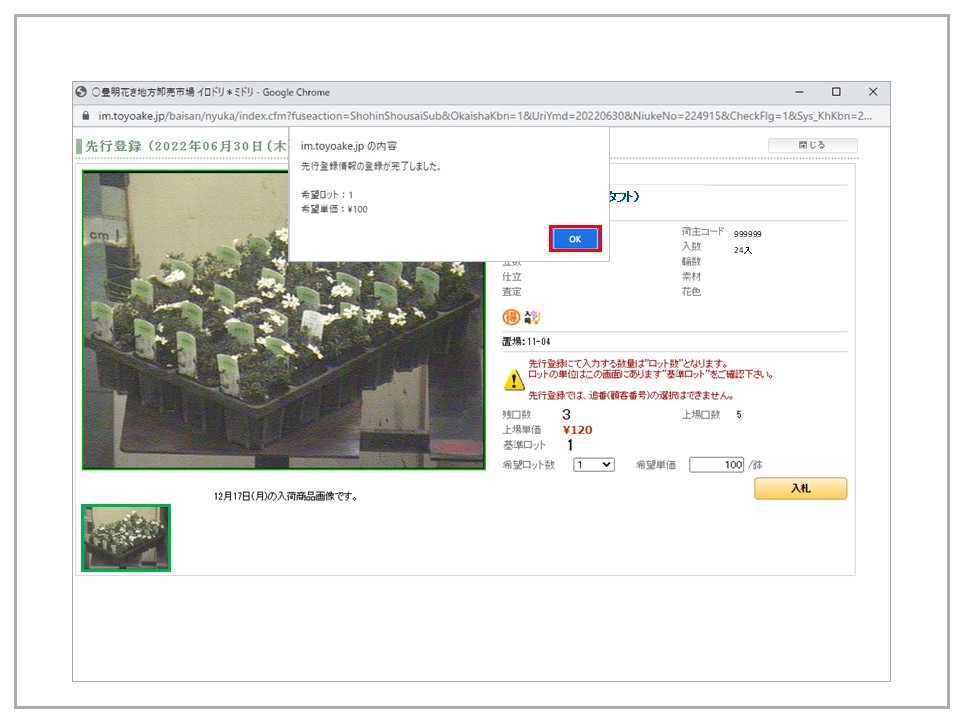The height and width of the screenshot is (720, 960).
Task: Click the globe favicon in title bar
Action: [x=82, y=92]
